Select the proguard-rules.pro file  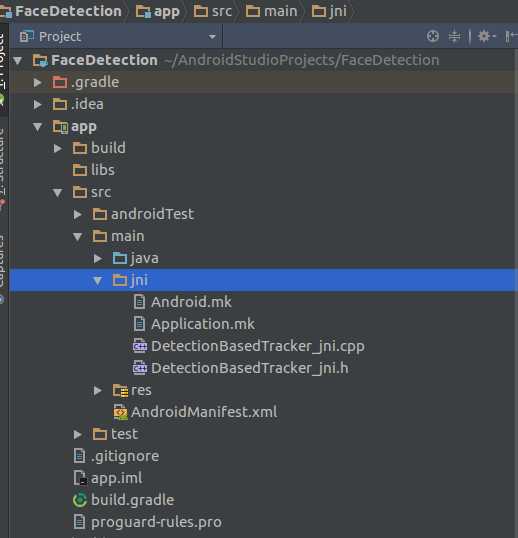156,523
